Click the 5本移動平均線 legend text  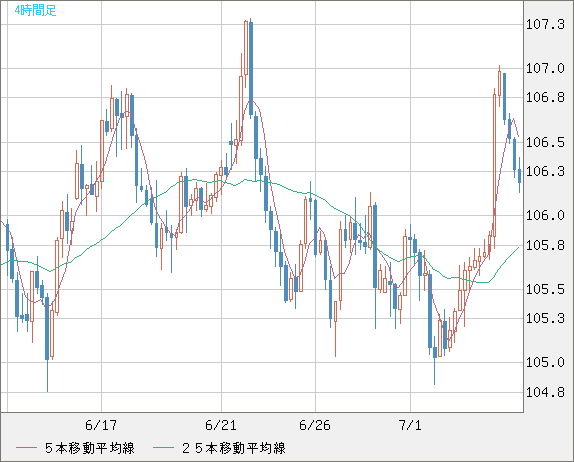pyautogui.click(x=90, y=448)
